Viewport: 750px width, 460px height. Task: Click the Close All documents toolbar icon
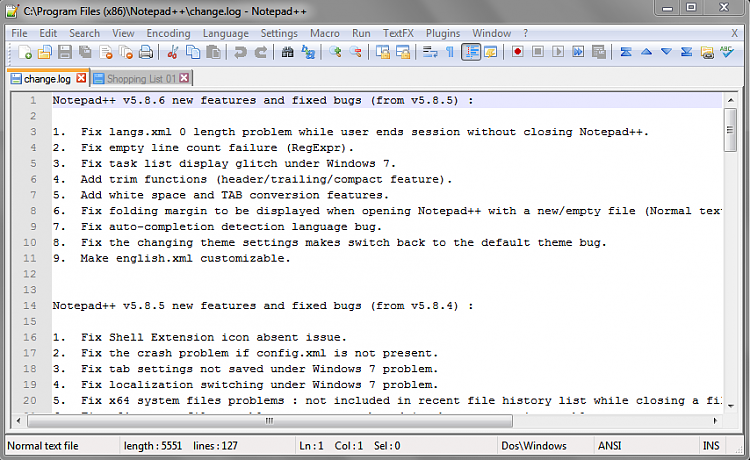tap(125, 52)
